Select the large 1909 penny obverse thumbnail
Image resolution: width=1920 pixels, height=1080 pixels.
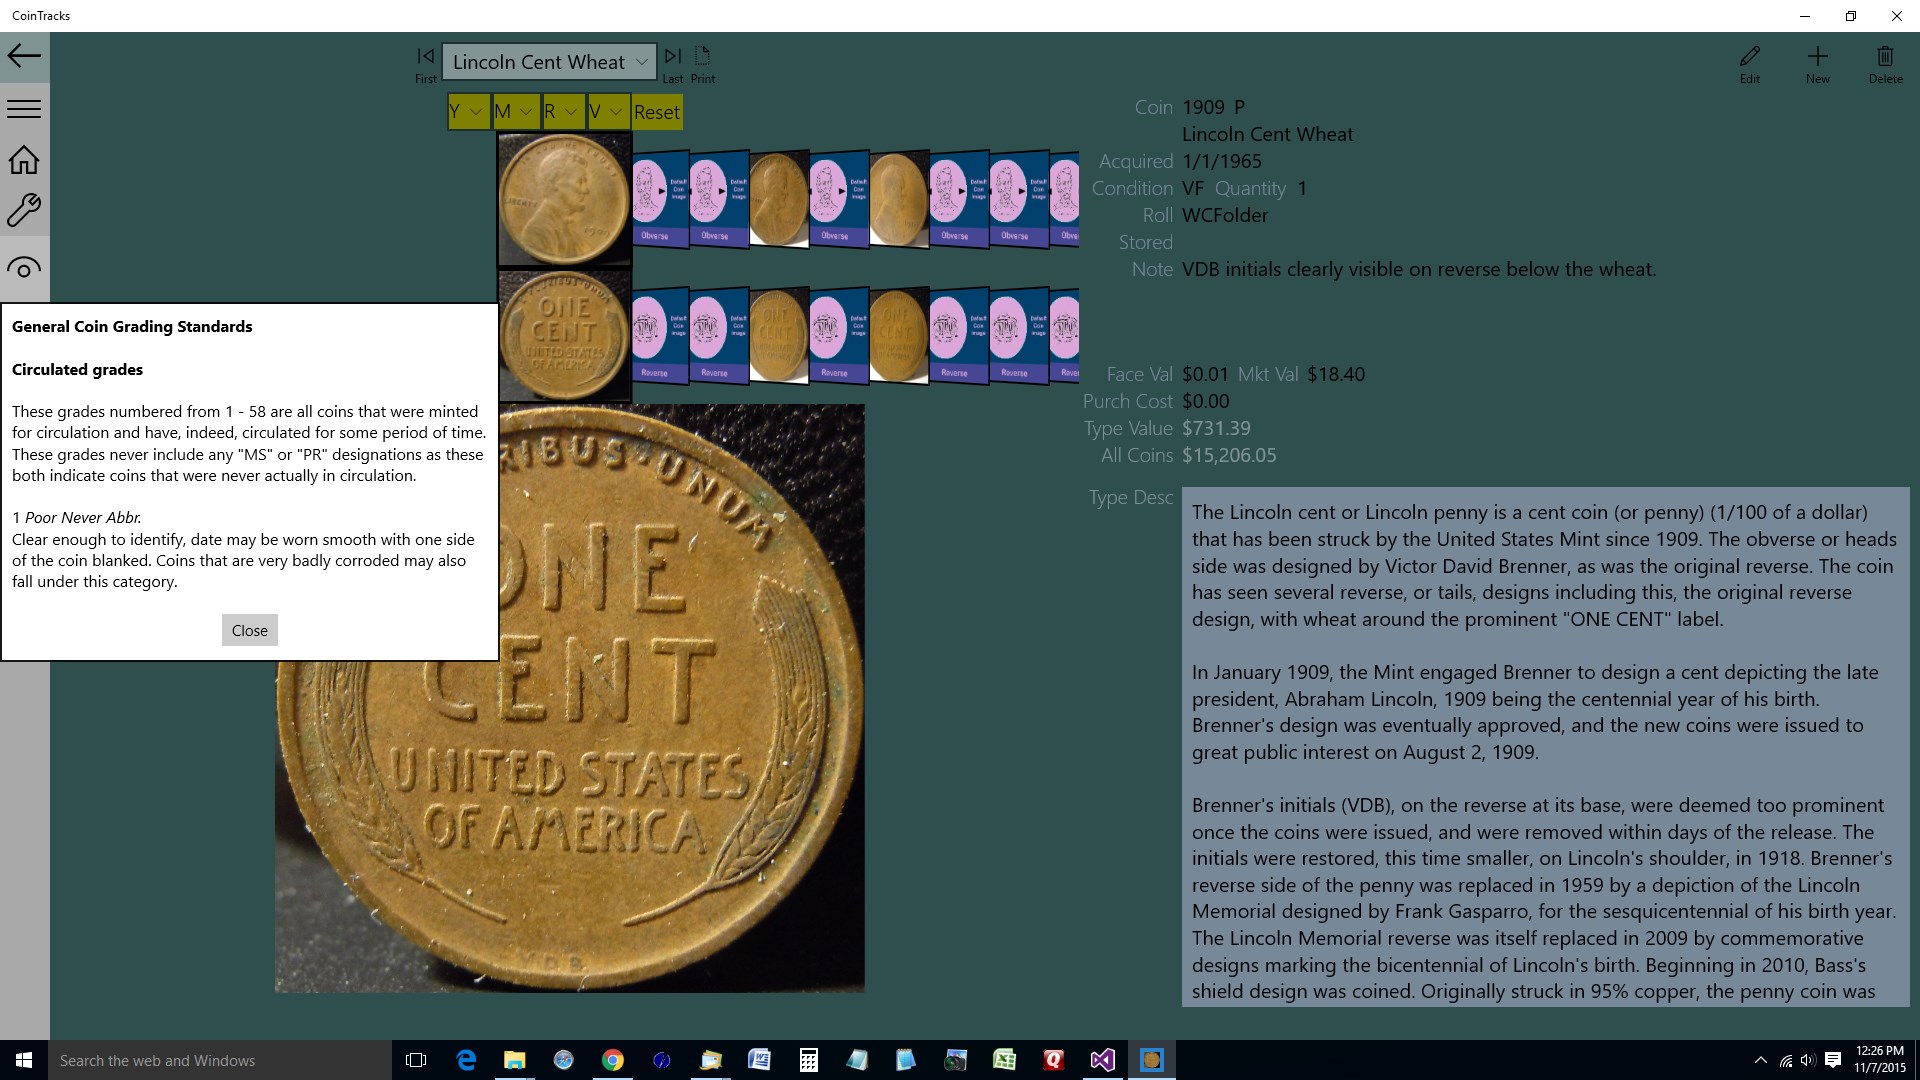563,199
